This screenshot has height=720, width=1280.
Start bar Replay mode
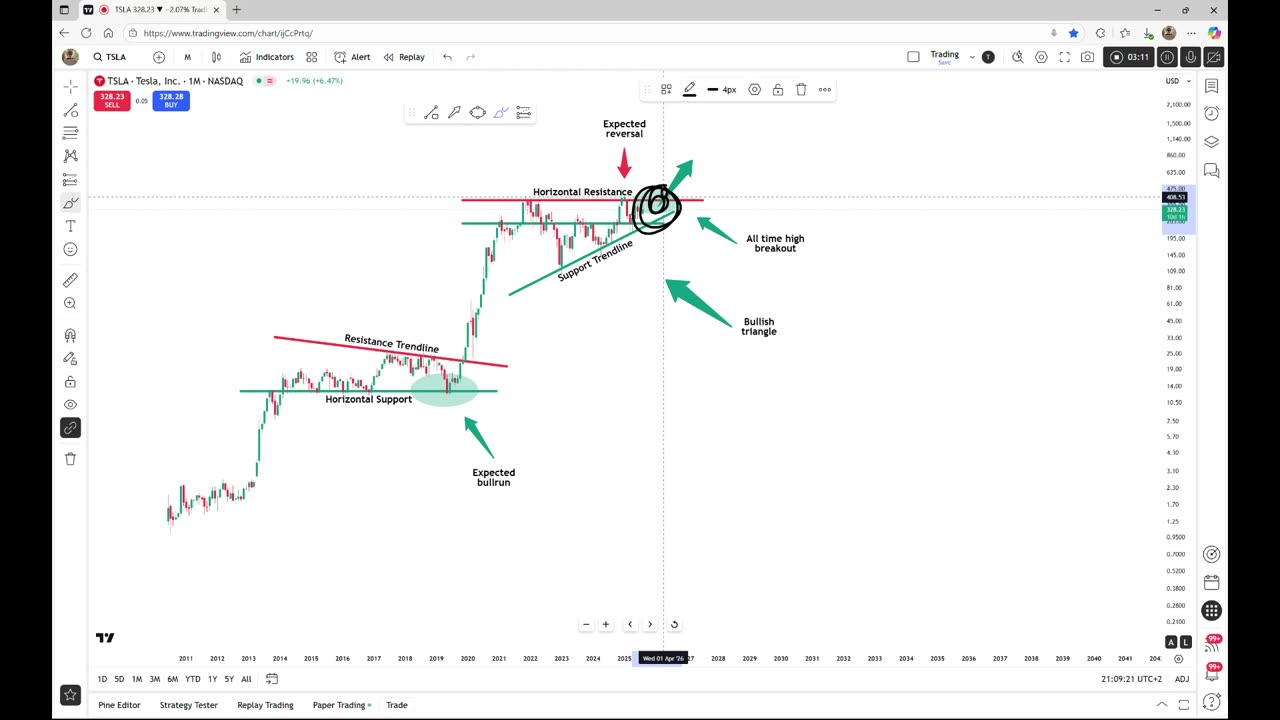pyautogui.click(x=404, y=57)
